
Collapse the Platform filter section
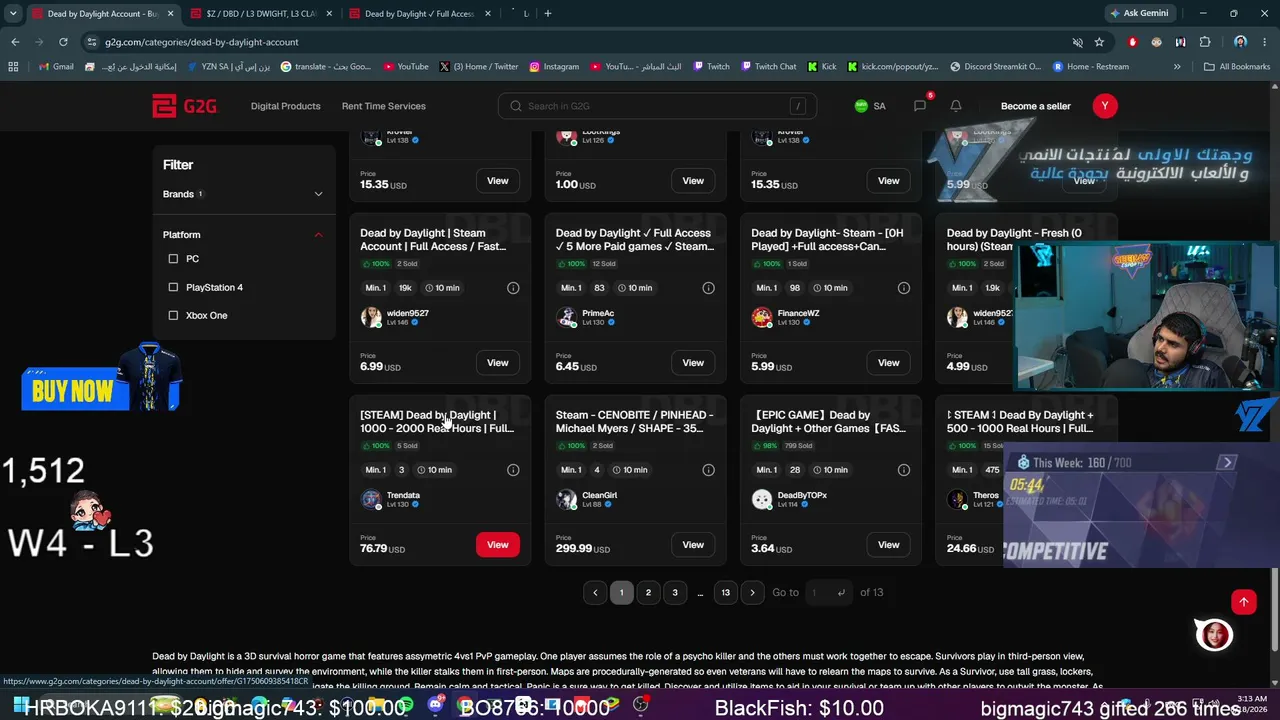pos(243,235)
